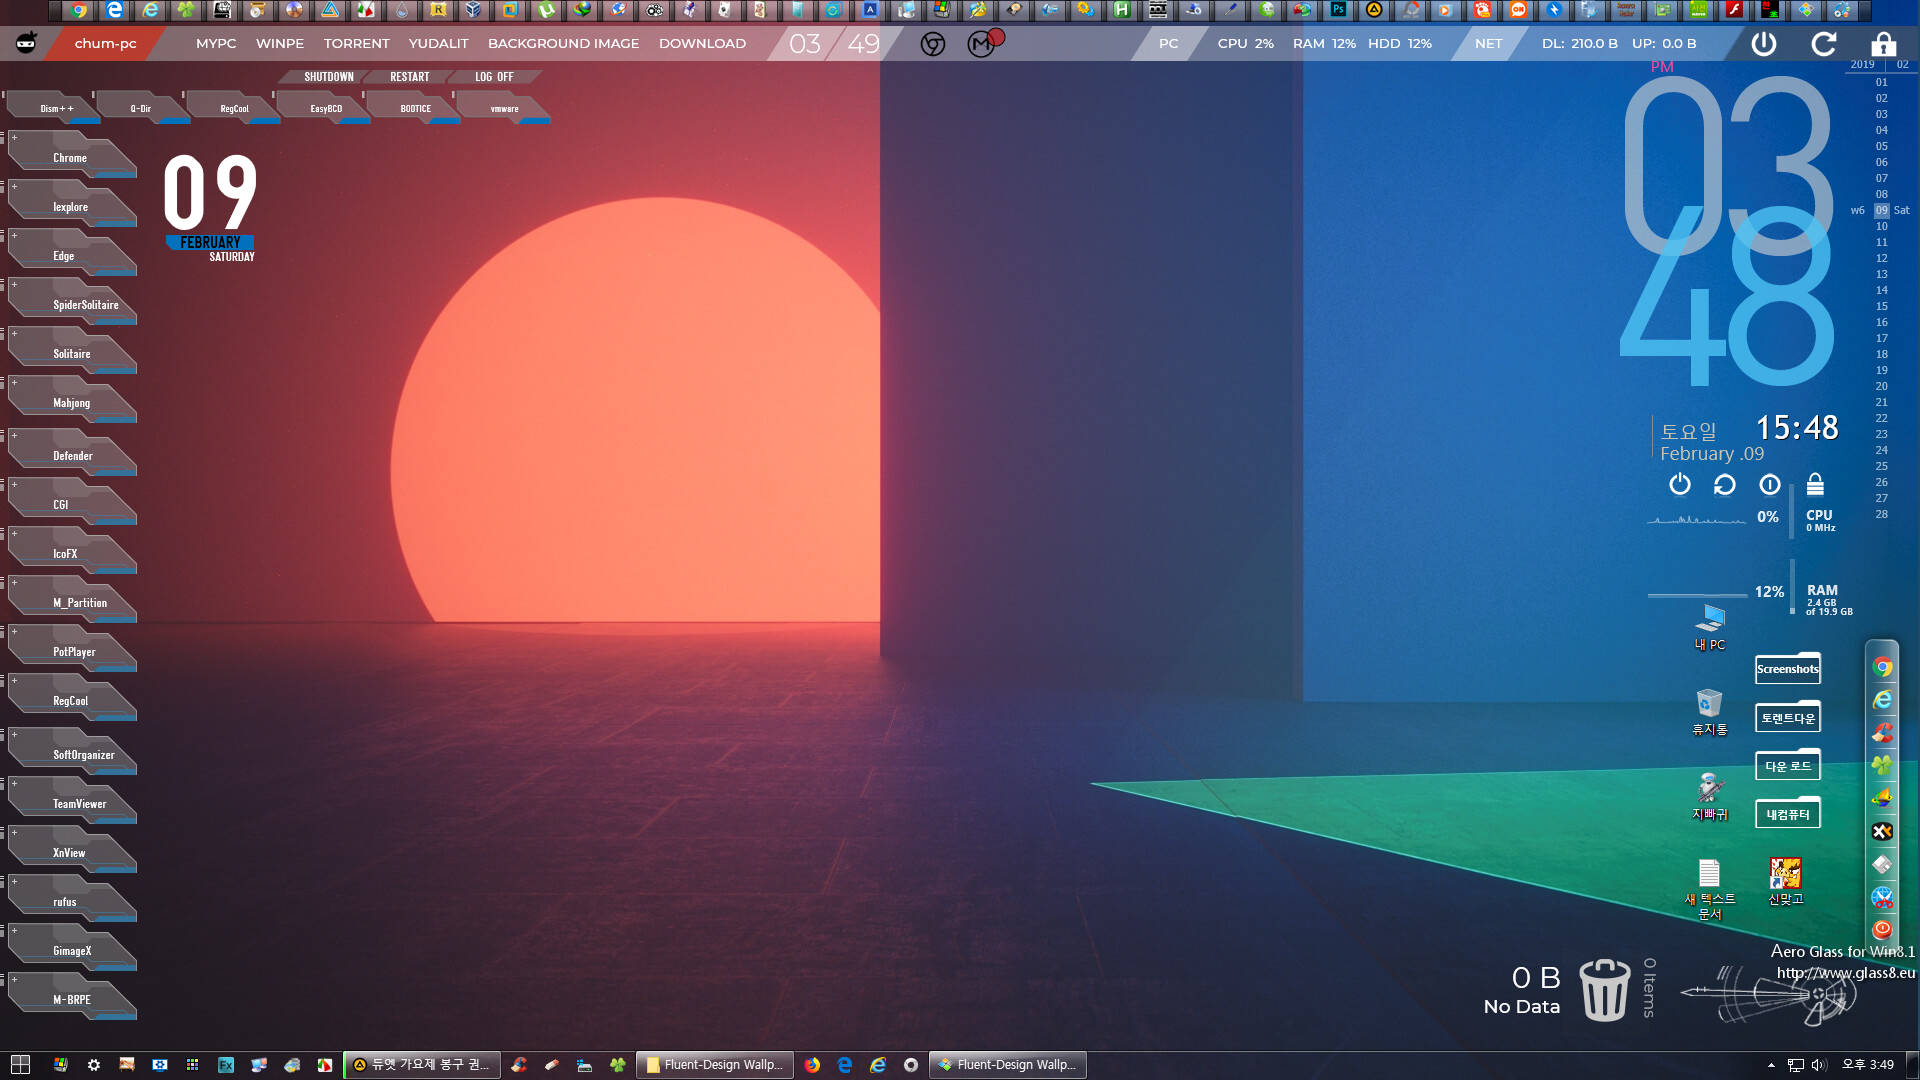The image size is (1920, 1080).
Task: Click the LOG OFF button
Action: click(x=494, y=77)
